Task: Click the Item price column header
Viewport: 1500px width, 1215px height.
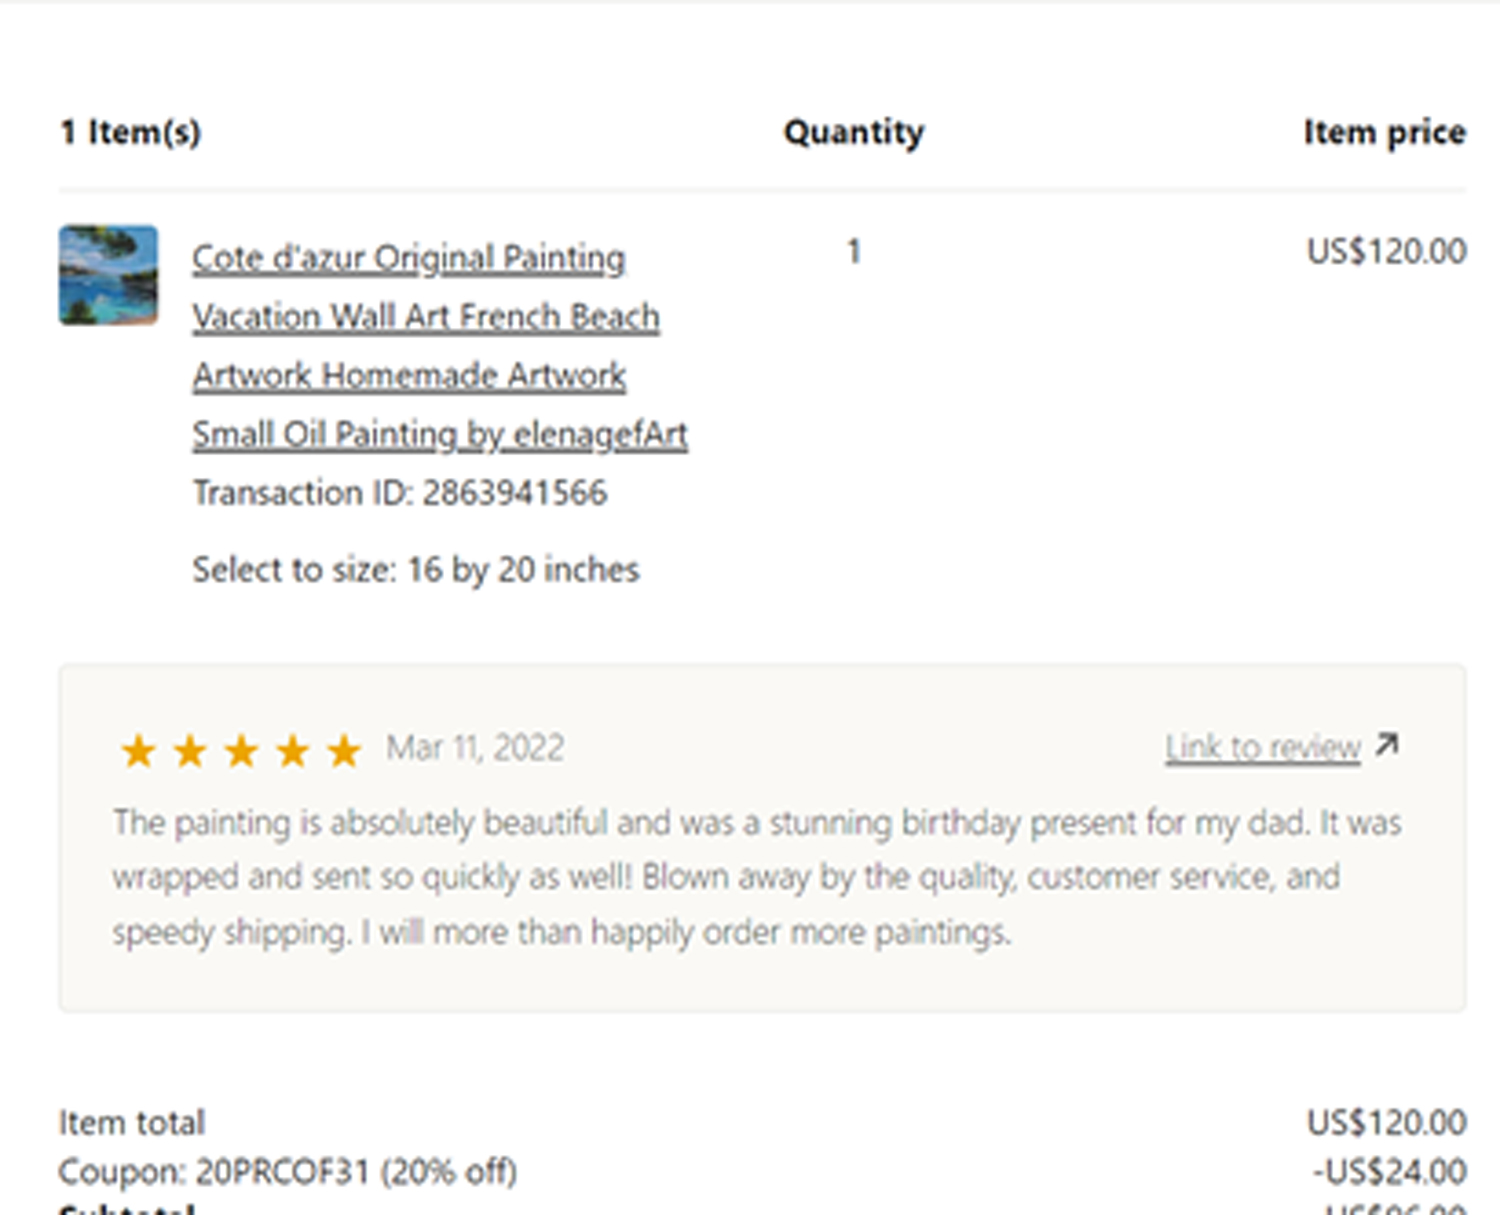Action: click(x=1385, y=132)
